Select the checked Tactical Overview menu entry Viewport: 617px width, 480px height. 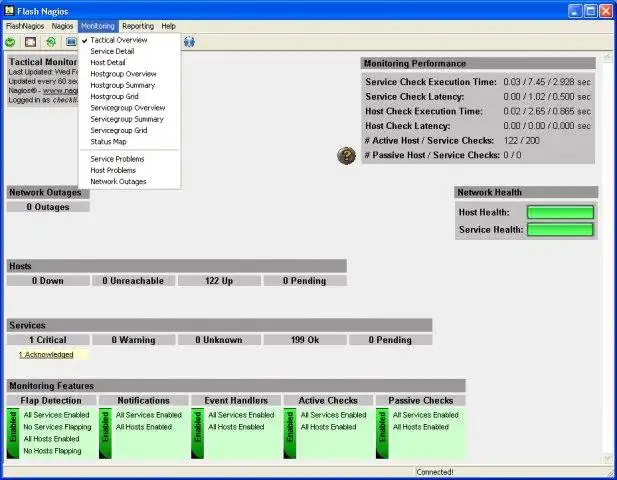point(129,40)
